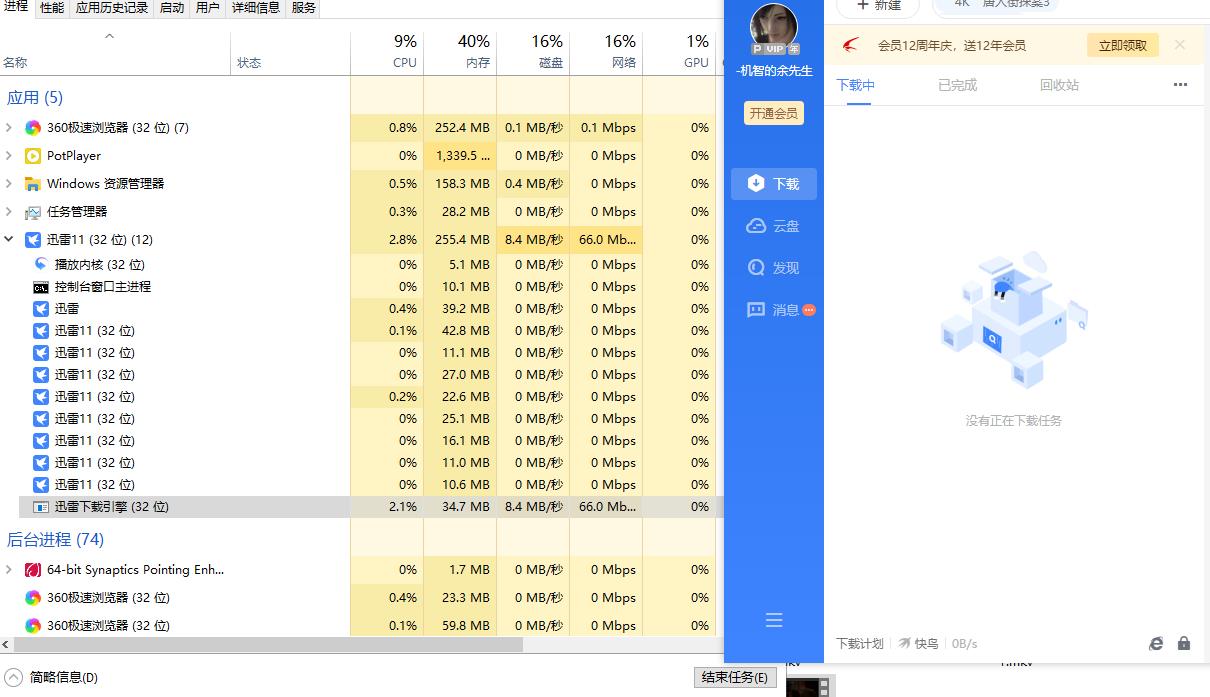This screenshot has height=697, width=1210.
Task: Click 立即领取 to claim the membership gift
Action: (x=1121, y=44)
